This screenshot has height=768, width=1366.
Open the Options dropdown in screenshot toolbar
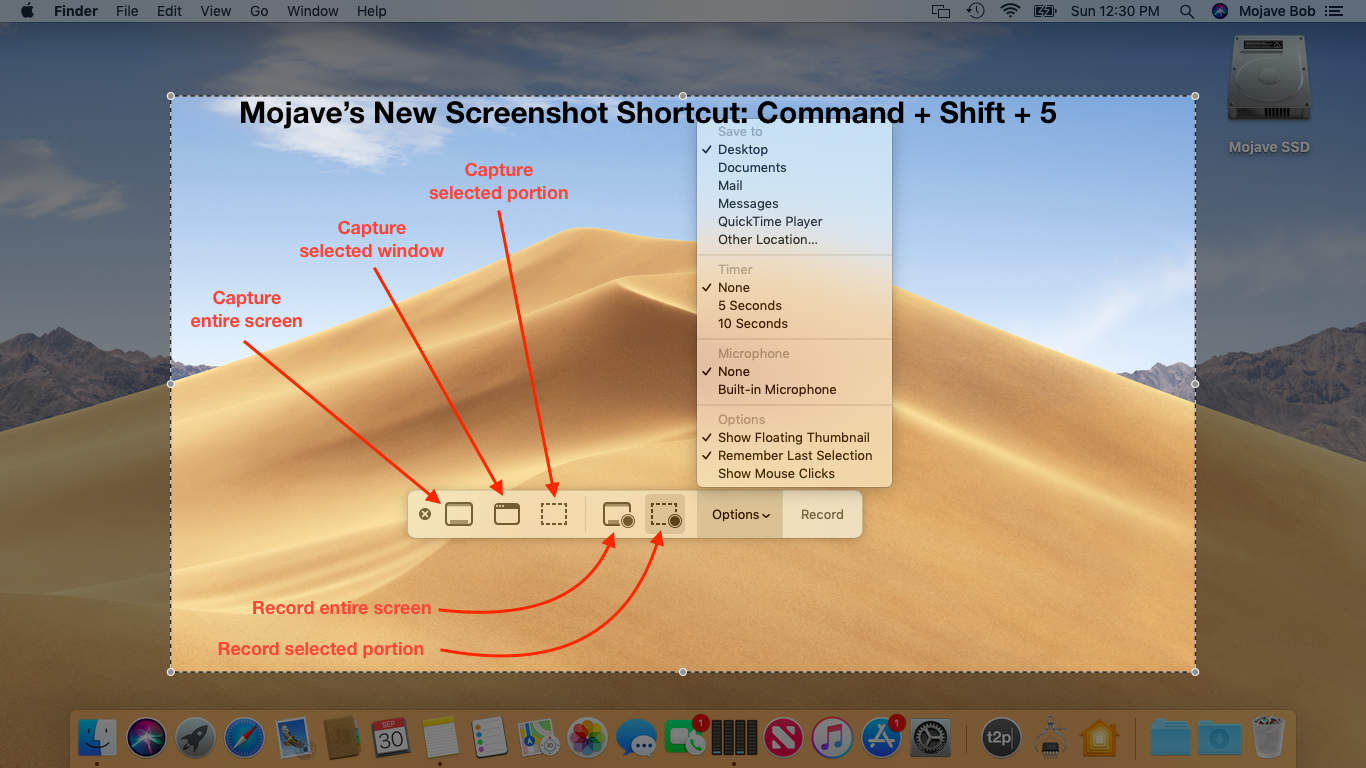(x=741, y=514)
